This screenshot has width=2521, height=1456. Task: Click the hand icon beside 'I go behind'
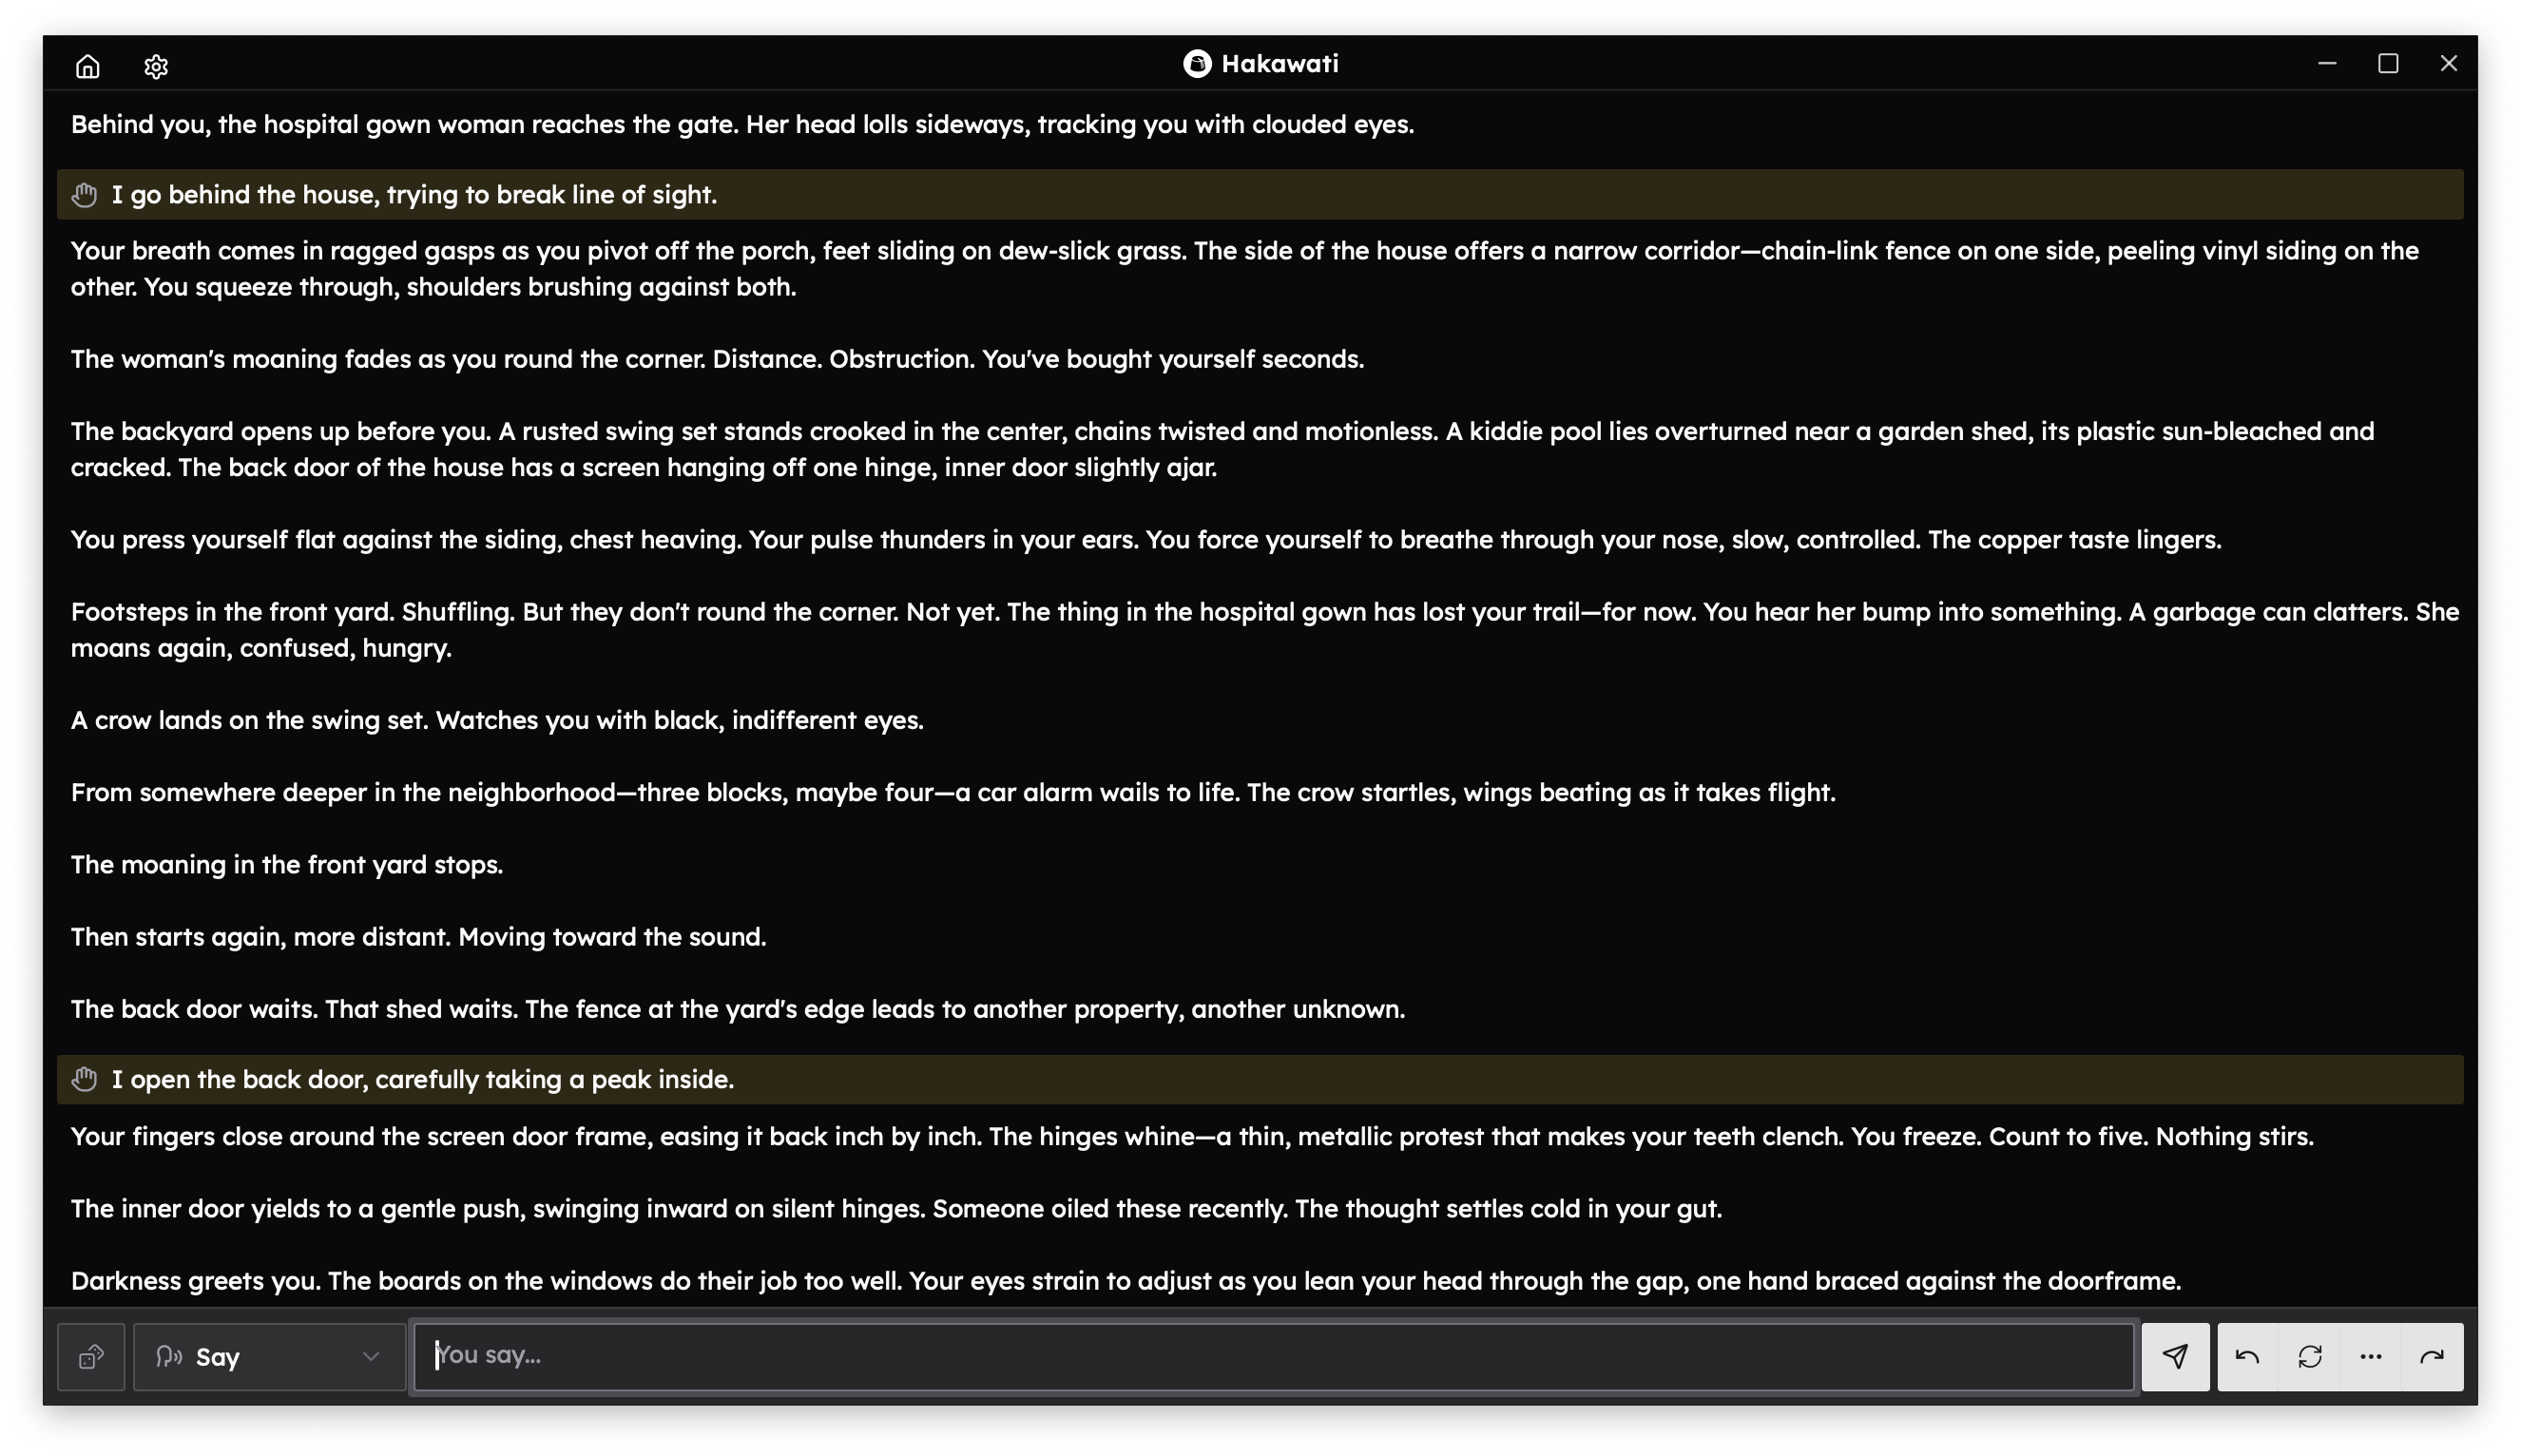[x=85, y=194]
